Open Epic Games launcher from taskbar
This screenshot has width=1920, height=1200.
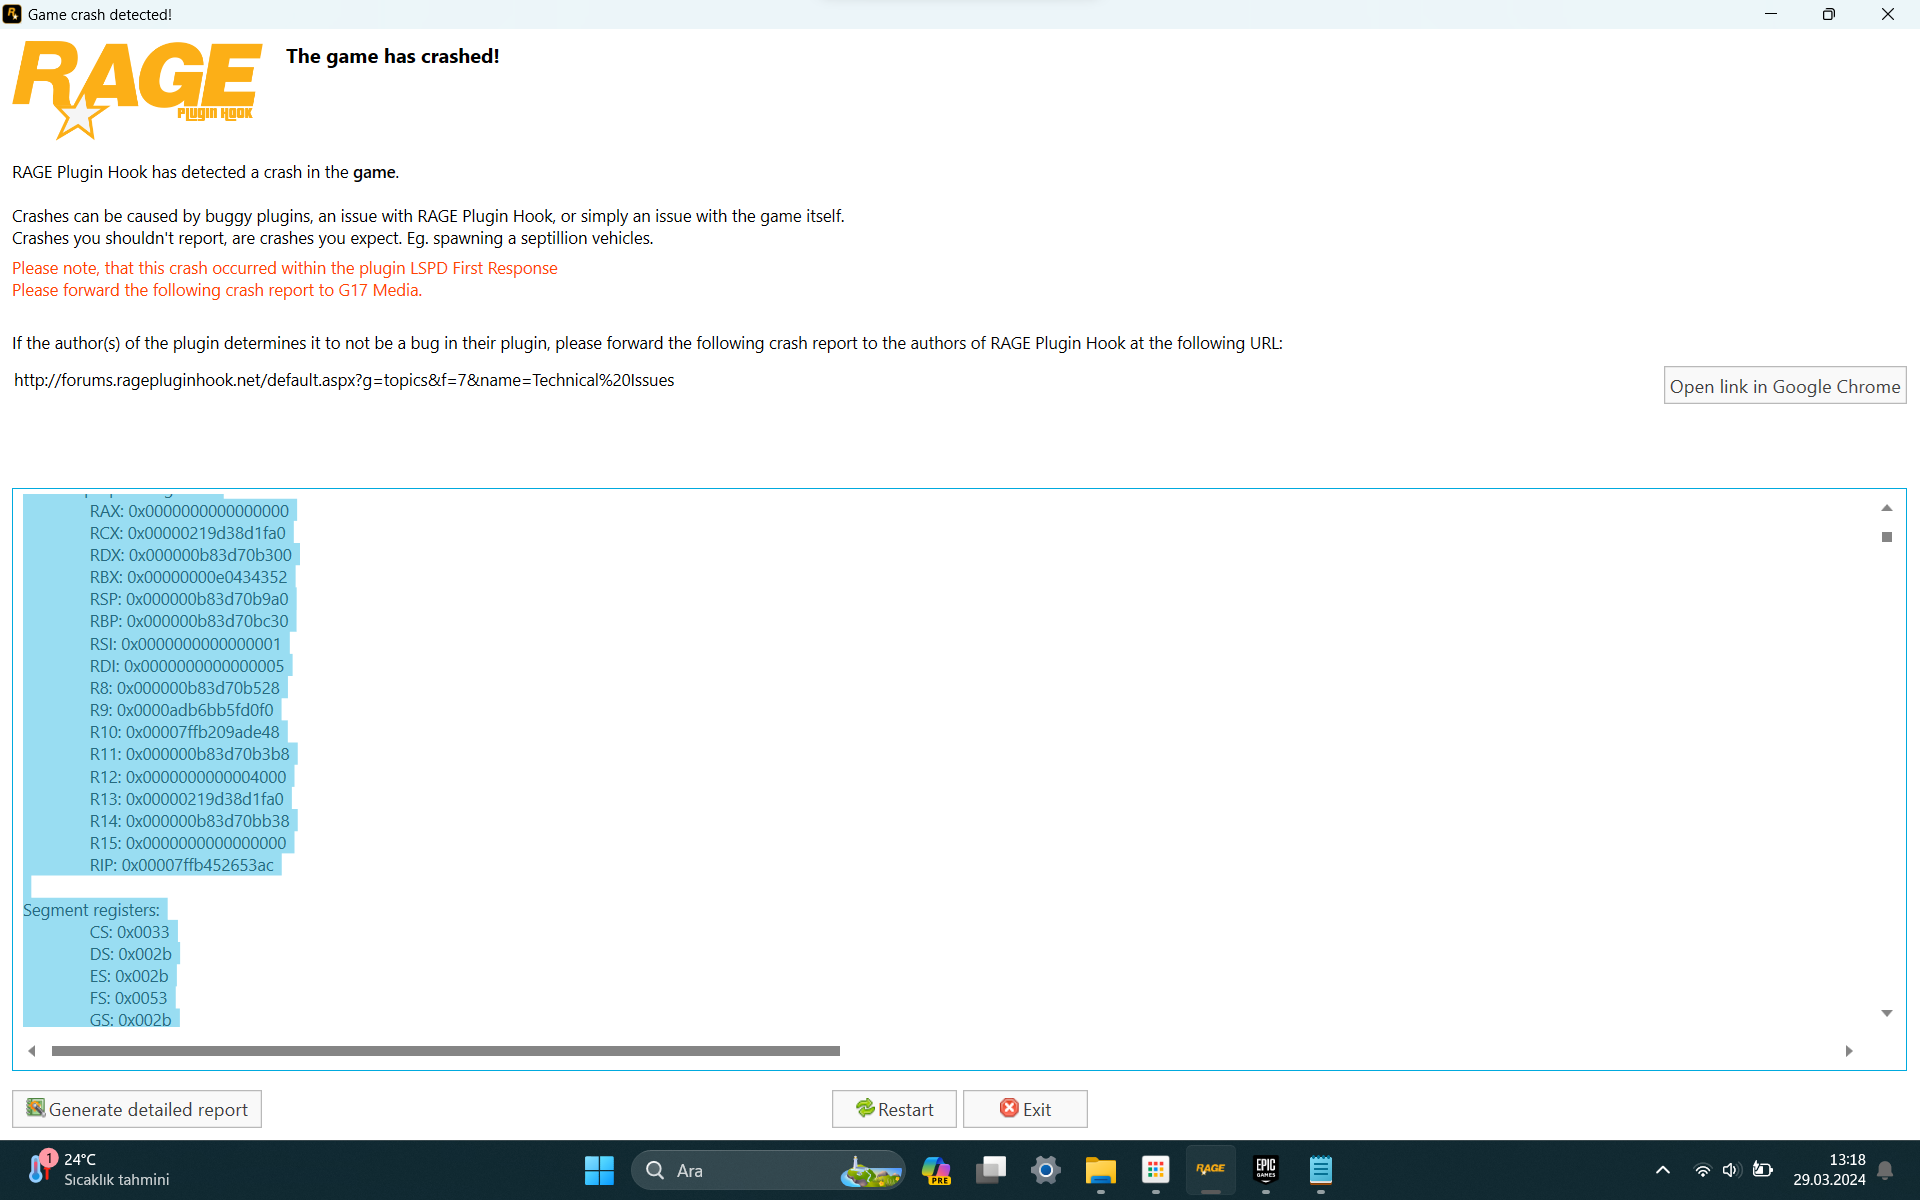point(1265,1169)
